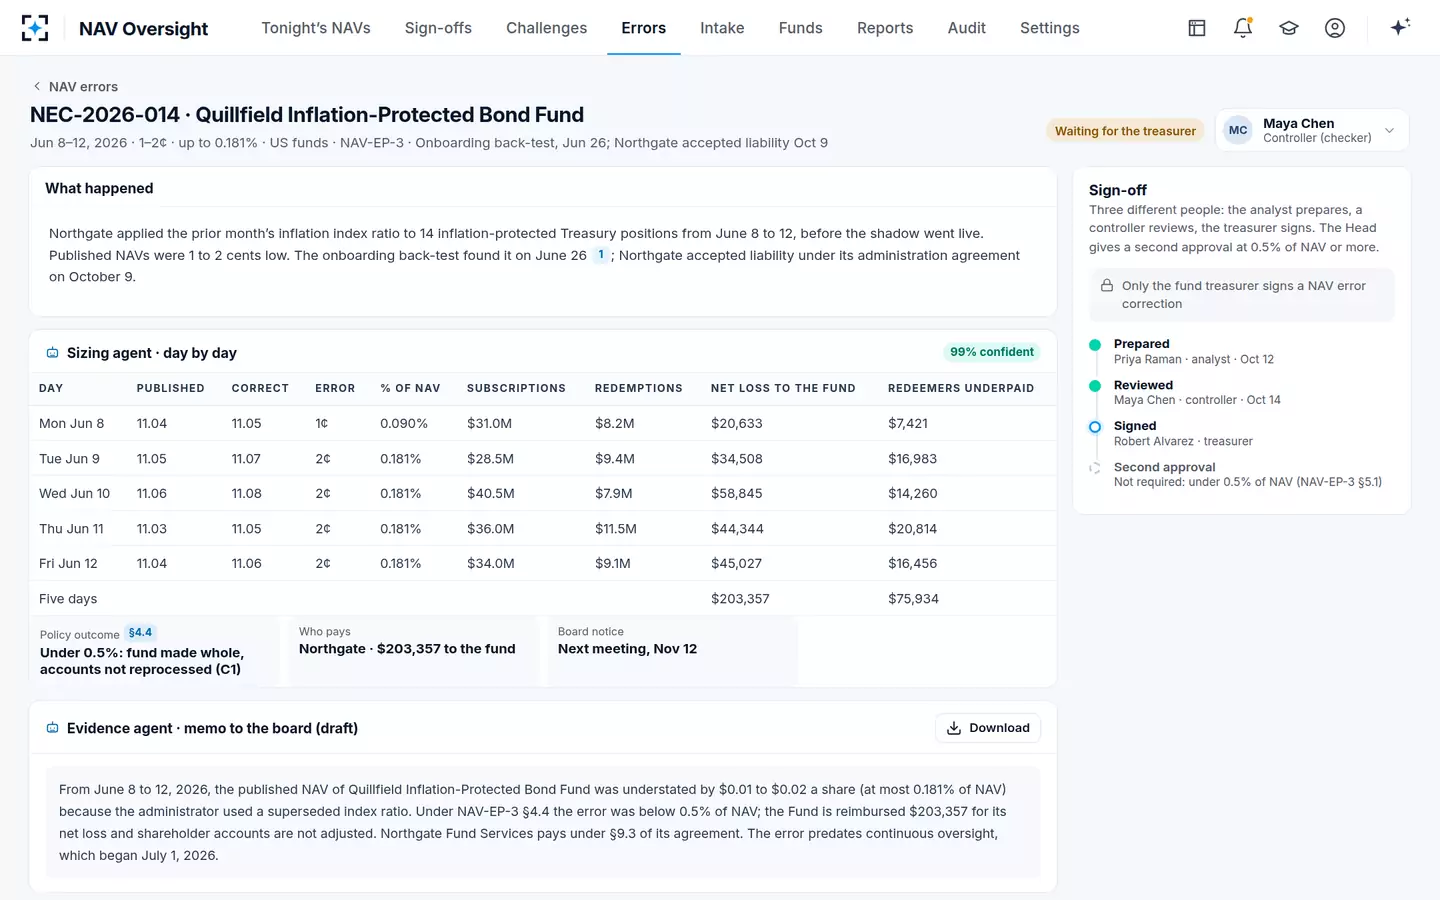This screenshot has width=1440, height=900.
Task: Open the Funds tab
Action: tap(800, 28)
